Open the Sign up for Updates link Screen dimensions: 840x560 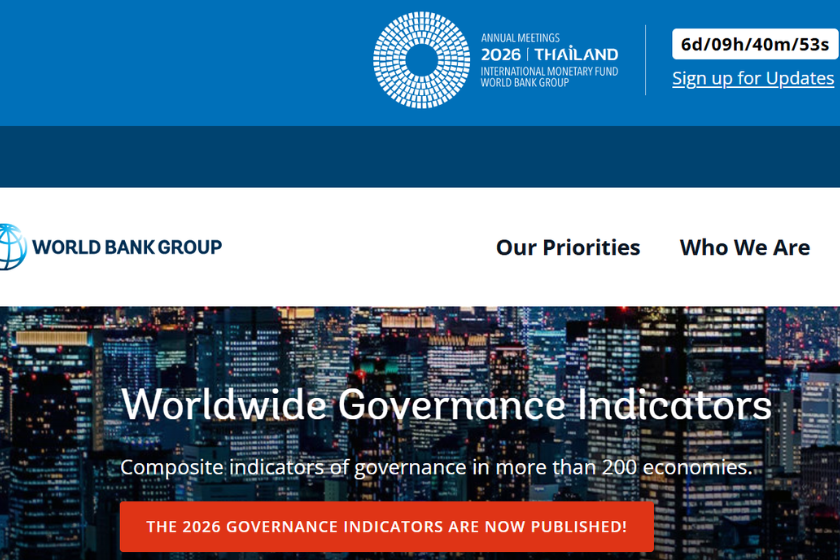(x=753, y=78)
